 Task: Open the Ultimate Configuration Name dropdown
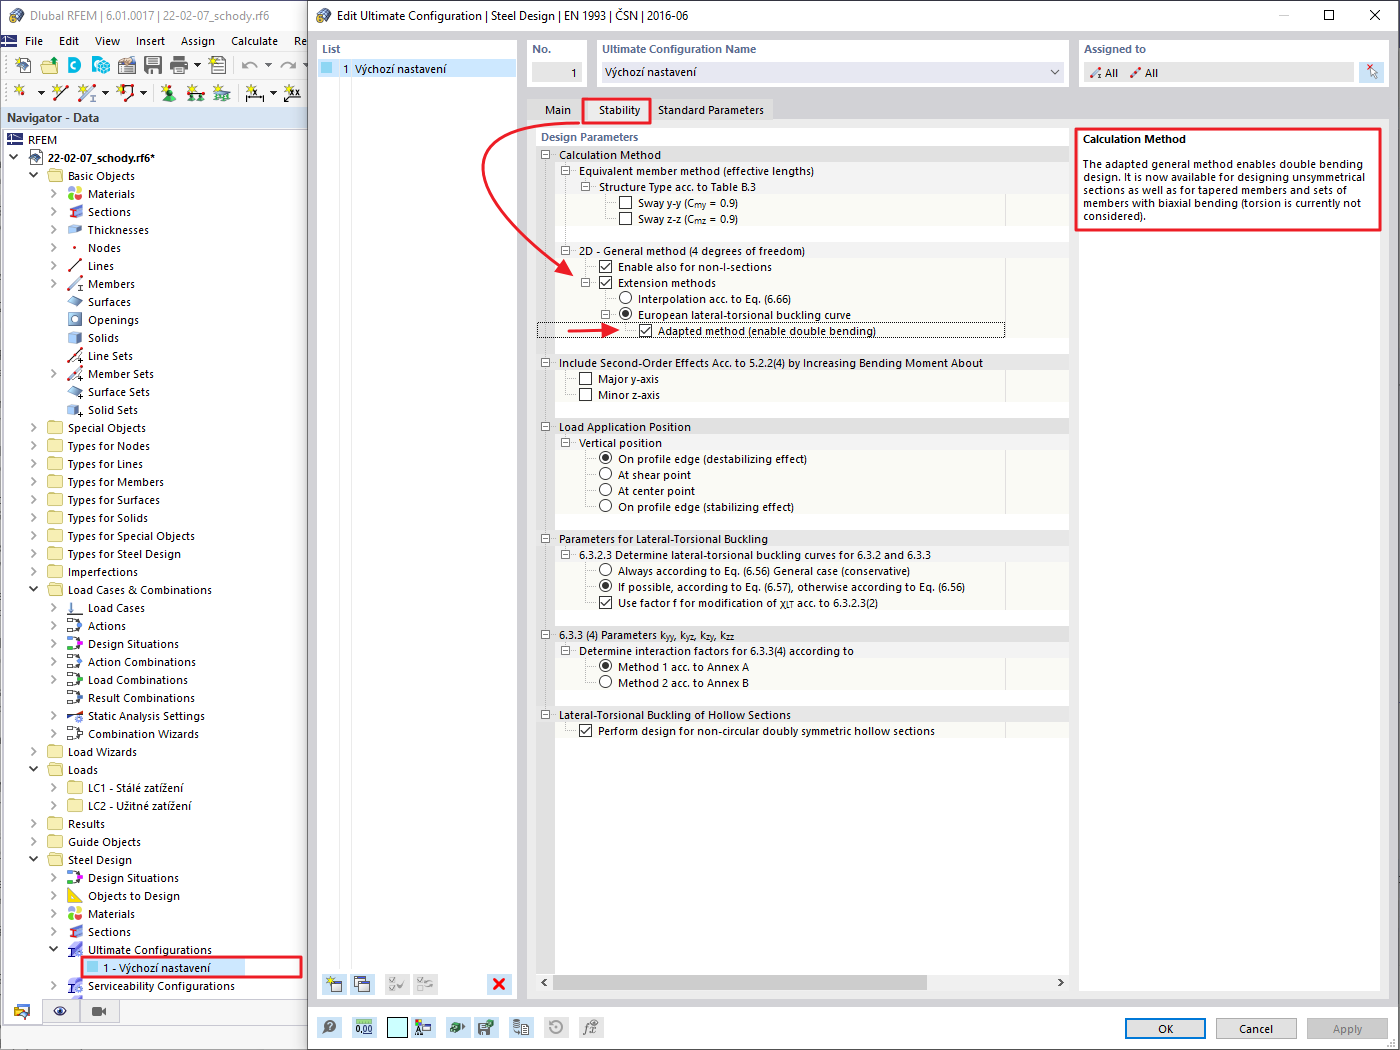[1055, 71]
